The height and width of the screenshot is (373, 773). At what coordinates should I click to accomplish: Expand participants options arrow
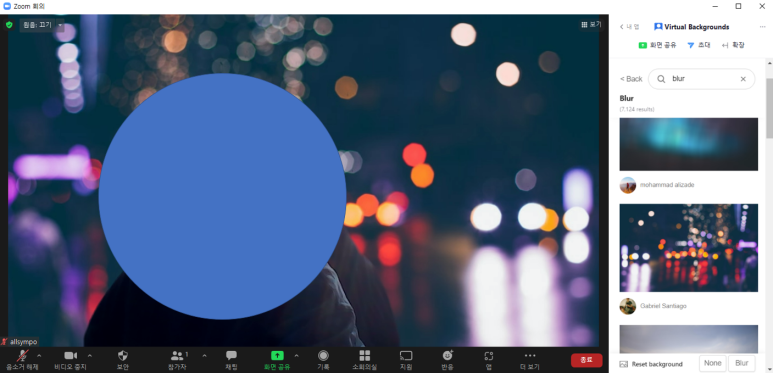(x=205, y=356)
